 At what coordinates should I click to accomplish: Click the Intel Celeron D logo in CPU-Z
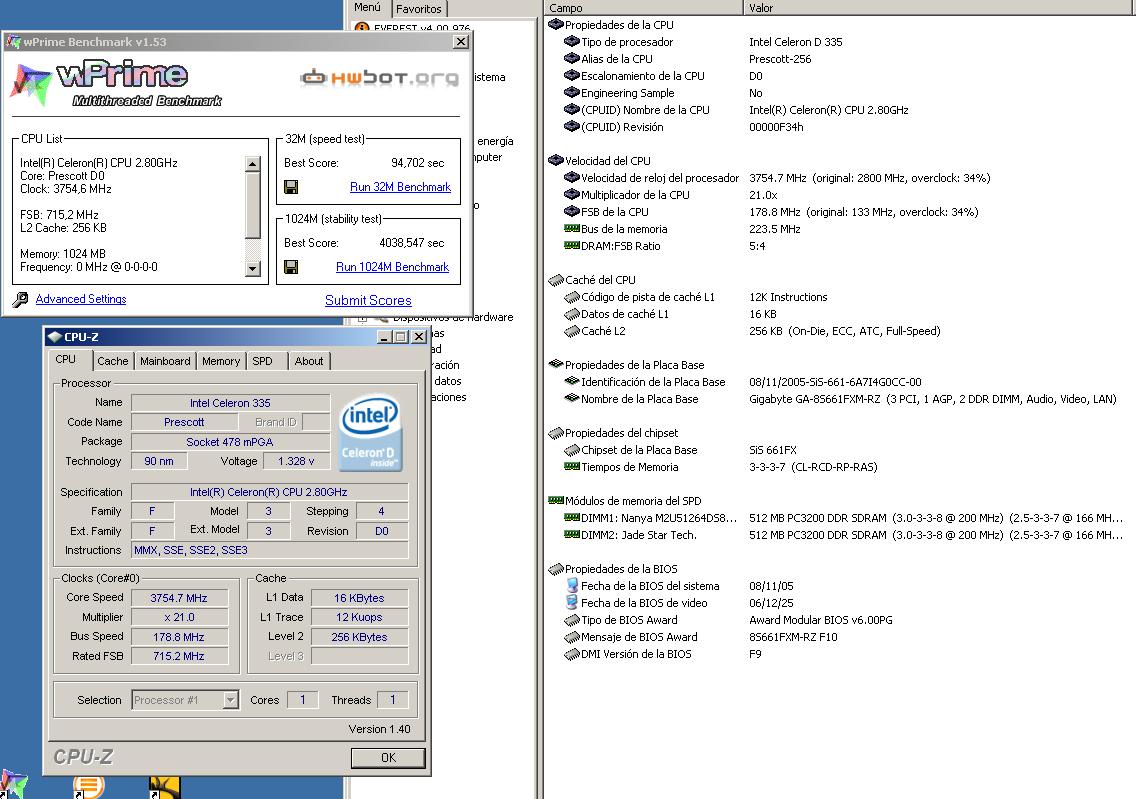pyautogui.click(x=369, y=432)
